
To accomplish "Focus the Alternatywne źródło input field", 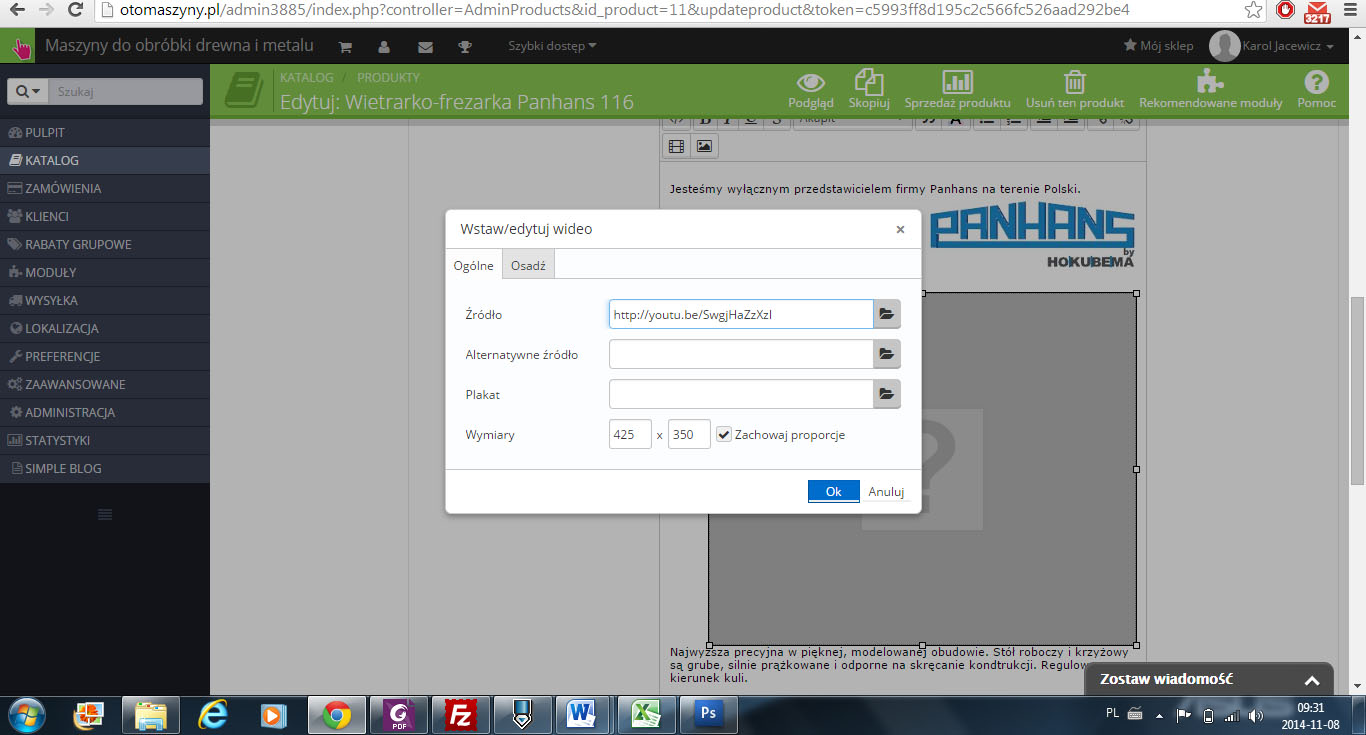I will pos(741,354).
